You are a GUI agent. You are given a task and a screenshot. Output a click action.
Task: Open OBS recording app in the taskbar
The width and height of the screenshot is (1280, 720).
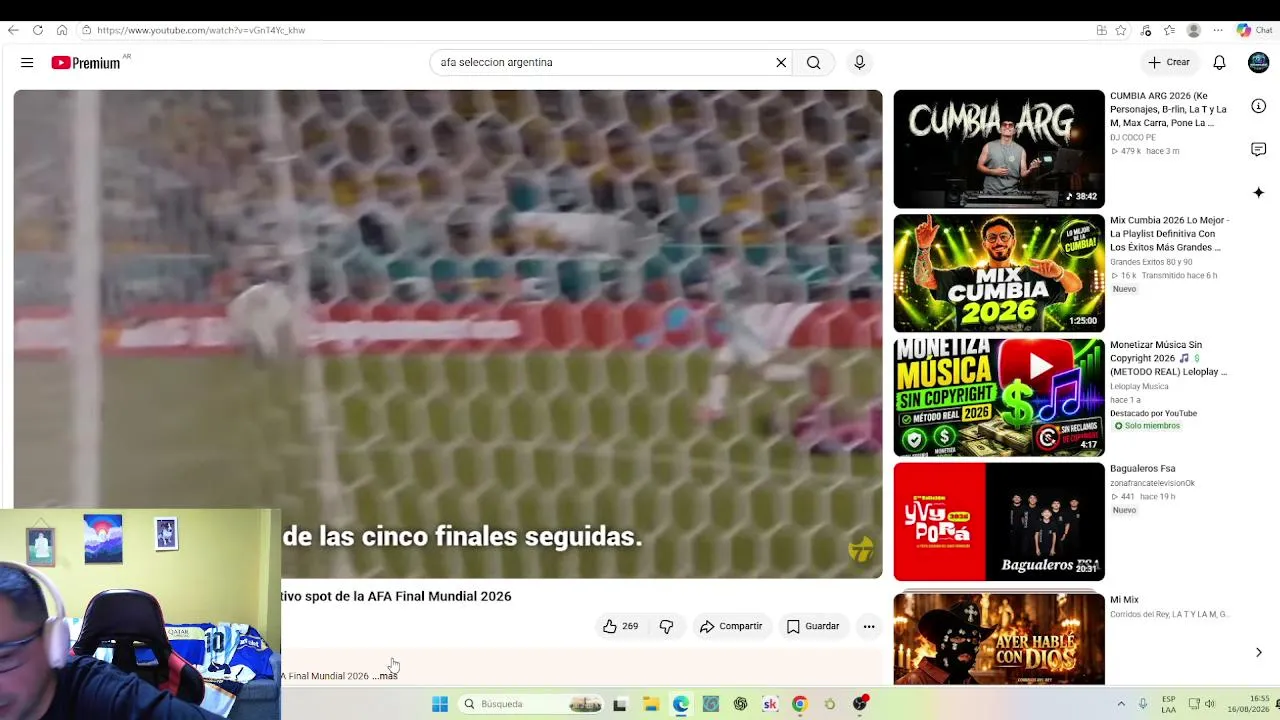click(x=860, y=704)
